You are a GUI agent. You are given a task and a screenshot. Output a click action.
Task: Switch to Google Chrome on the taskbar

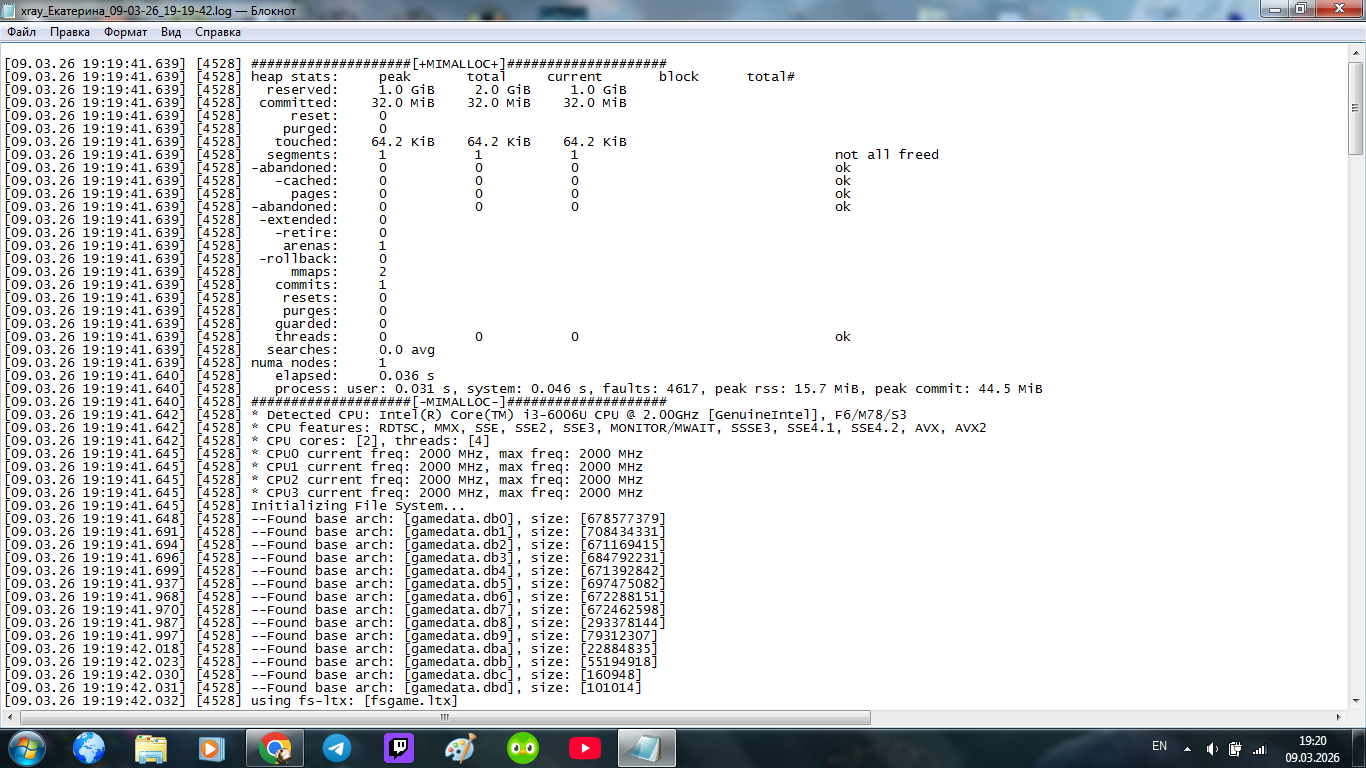[275, 748]
